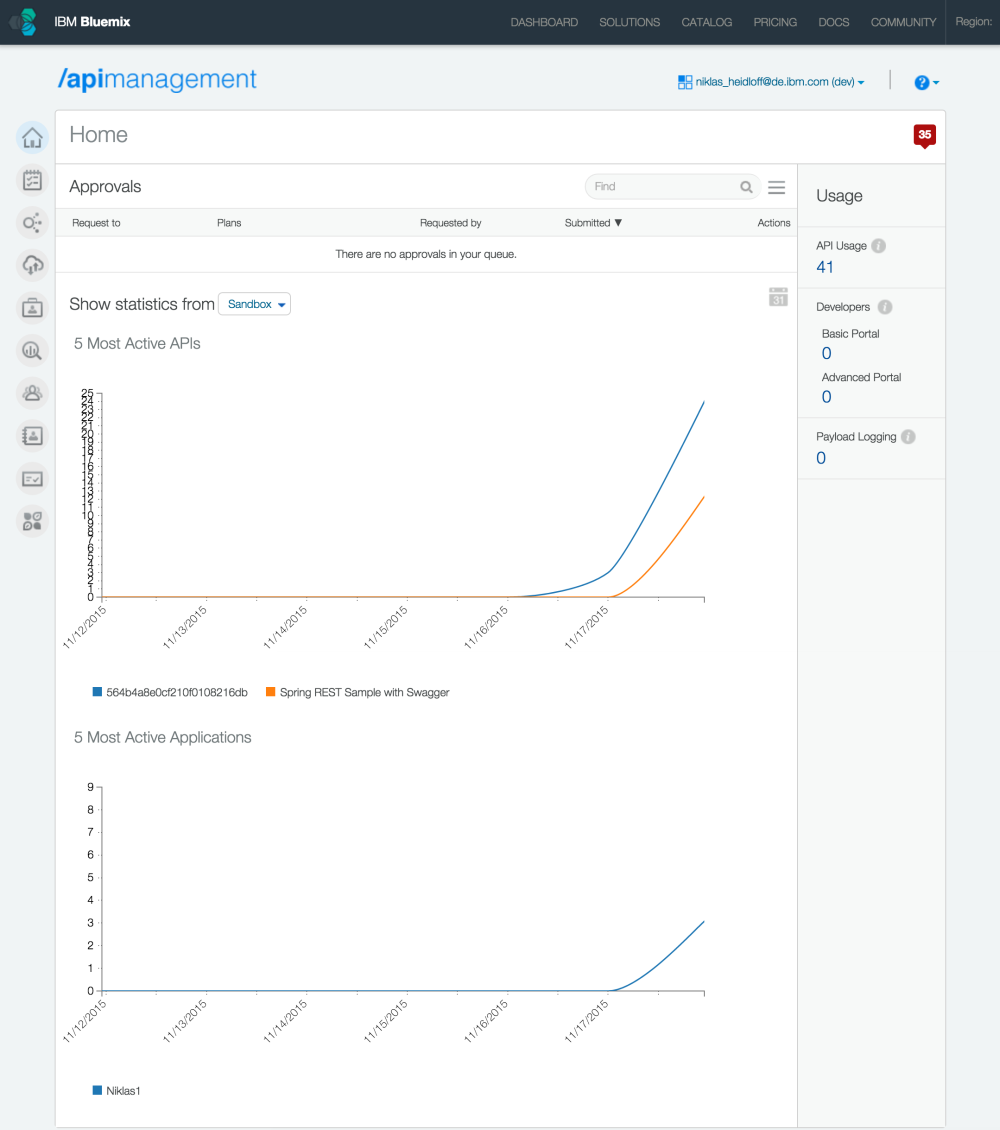The width and height of the screenshot is (1000, 1130).
Task: Open the briefcase with person sidebar icon
Action: click(32, 308)
